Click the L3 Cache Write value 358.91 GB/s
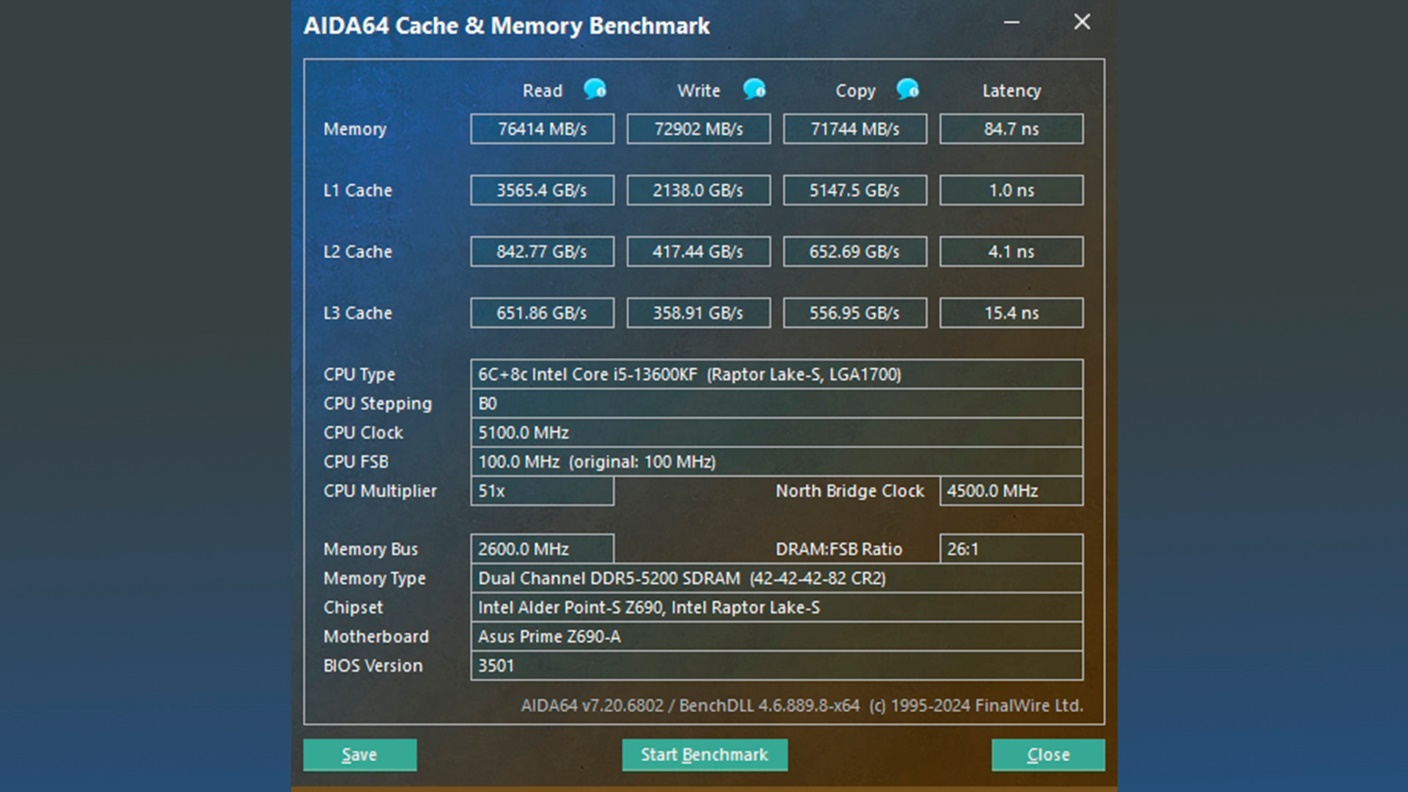This screenshot has width=1408, height=792. pos(699,313)
